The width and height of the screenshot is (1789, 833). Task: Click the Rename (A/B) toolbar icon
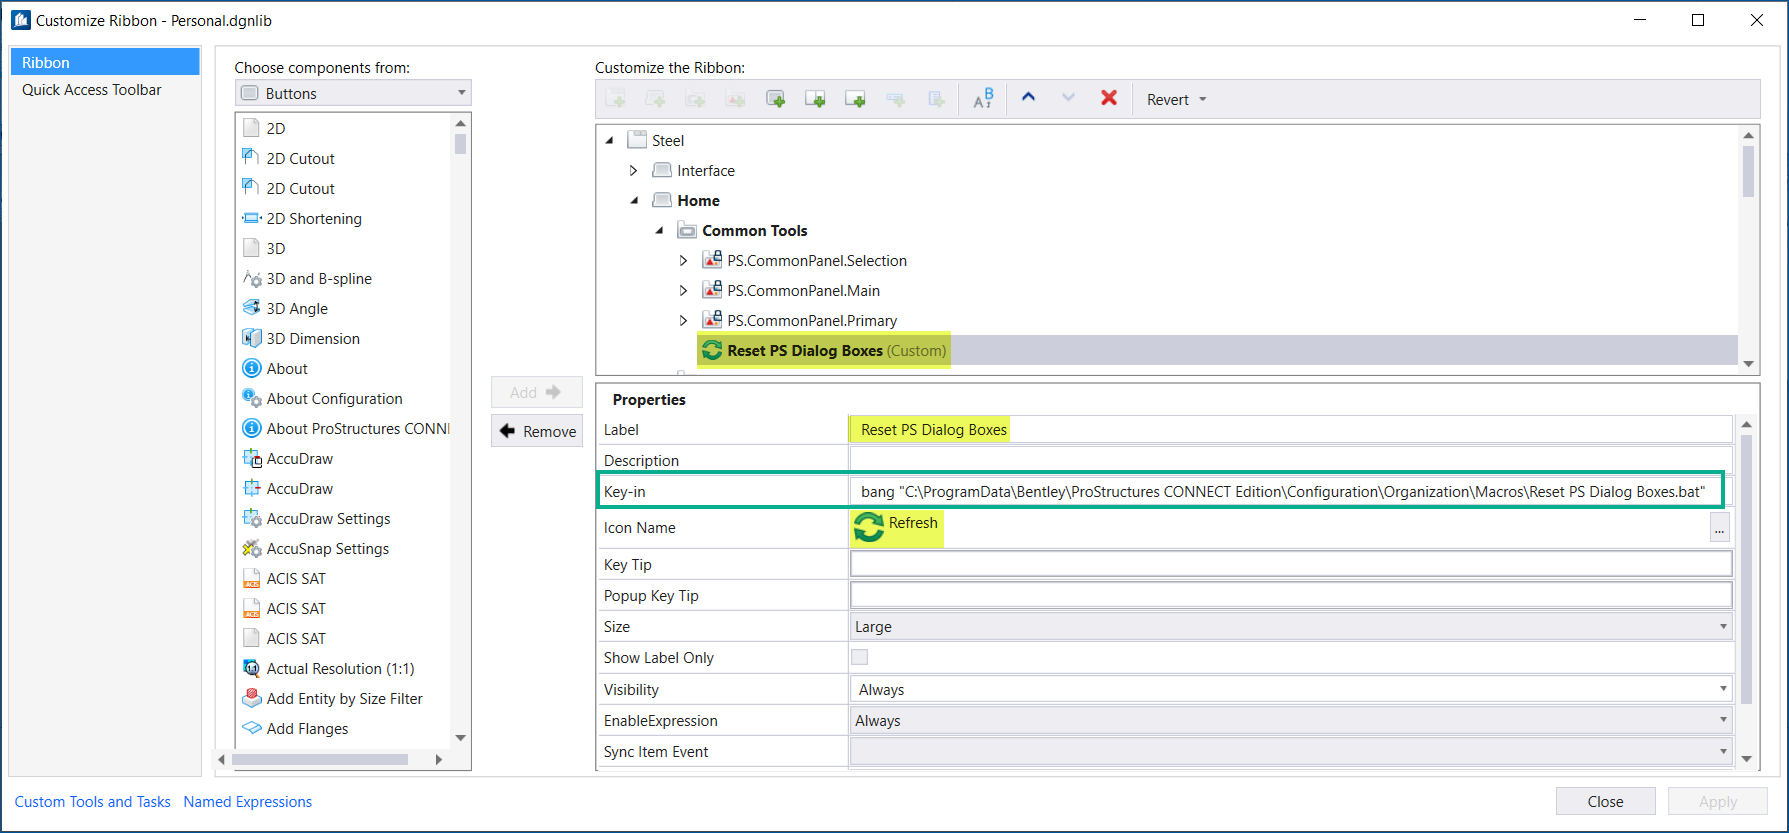pyautogui.click(x=983, y=98)
